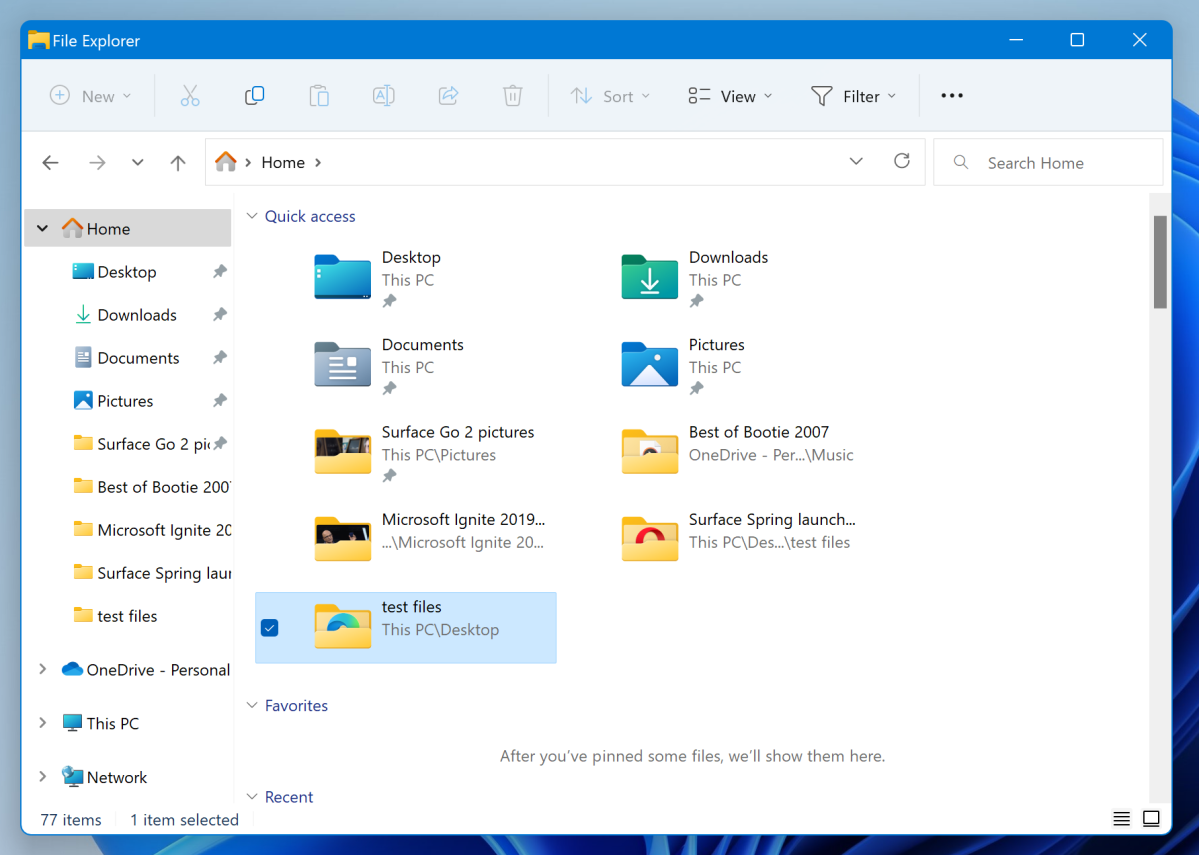1199x855 pixels.
Task: Open the New dropdown button
Action: pos(91,96)
